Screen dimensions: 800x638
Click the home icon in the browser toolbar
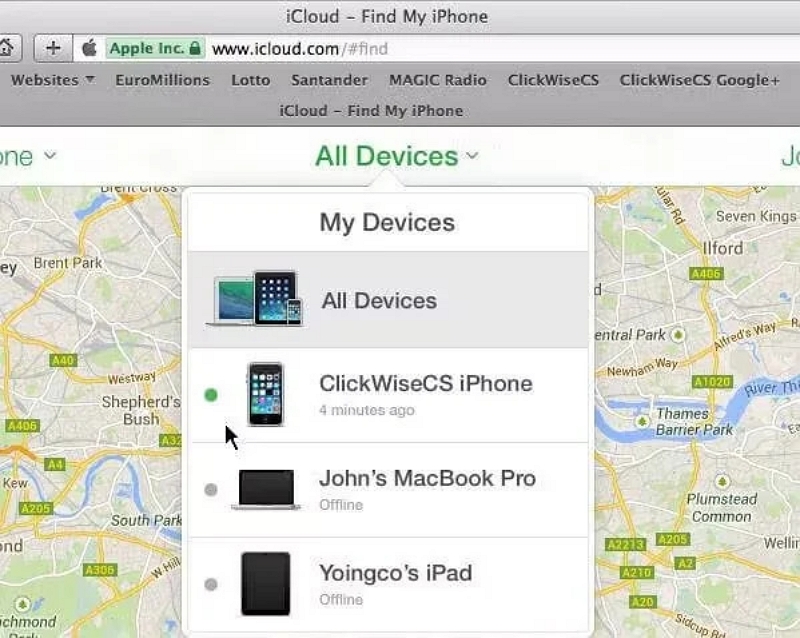[8, 46]
